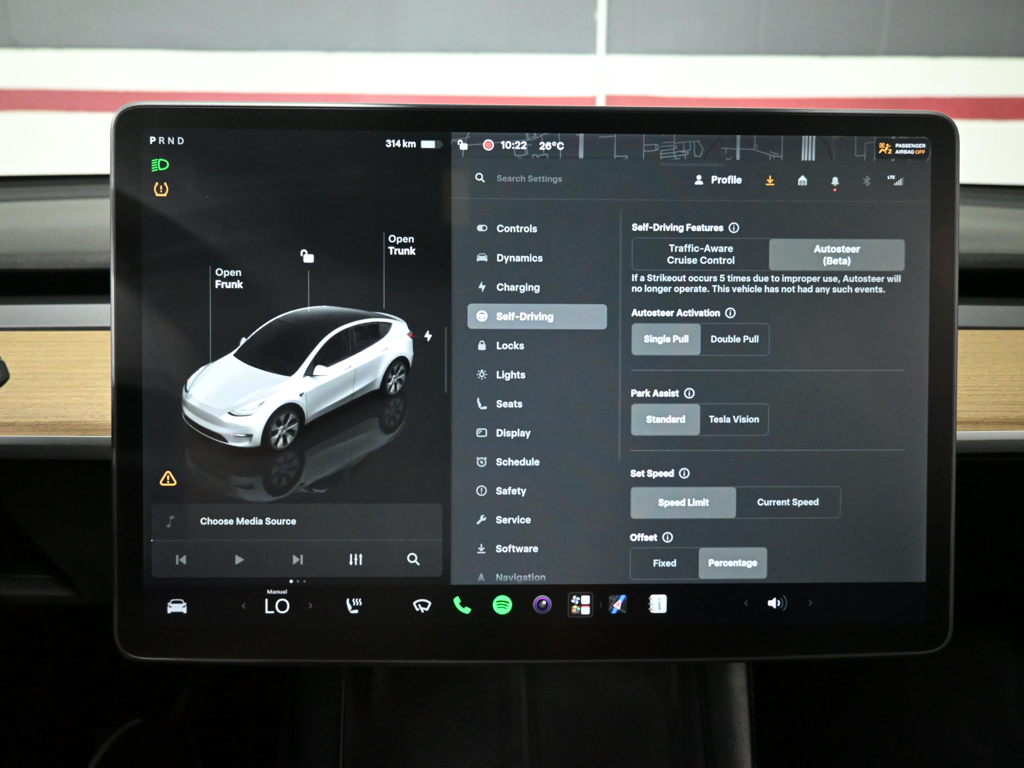Open the yellow triangle alert icon
Viewport: 1024px width, 768px height.
coord(168,479)
